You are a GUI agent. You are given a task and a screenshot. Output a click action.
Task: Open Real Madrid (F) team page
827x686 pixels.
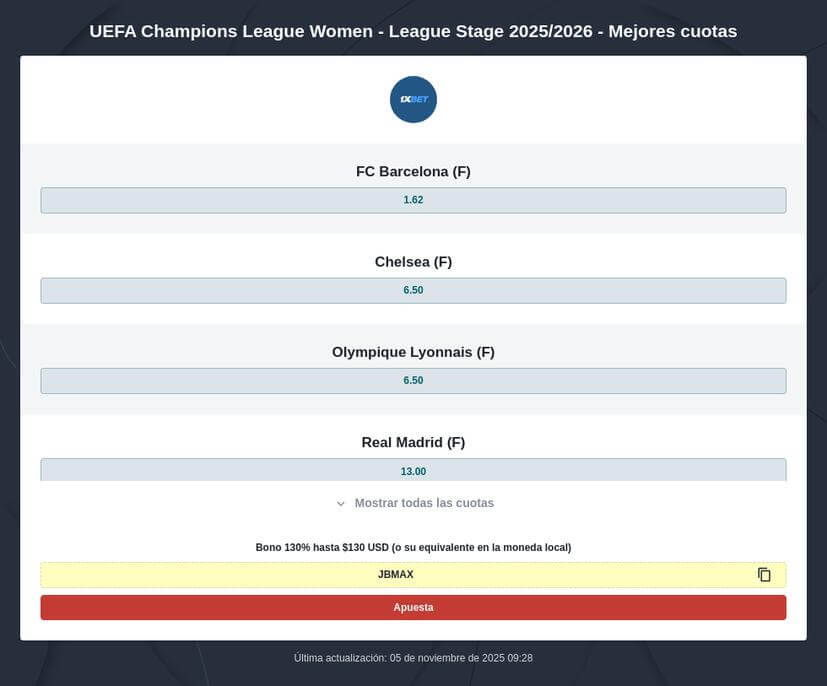[413, 442]
